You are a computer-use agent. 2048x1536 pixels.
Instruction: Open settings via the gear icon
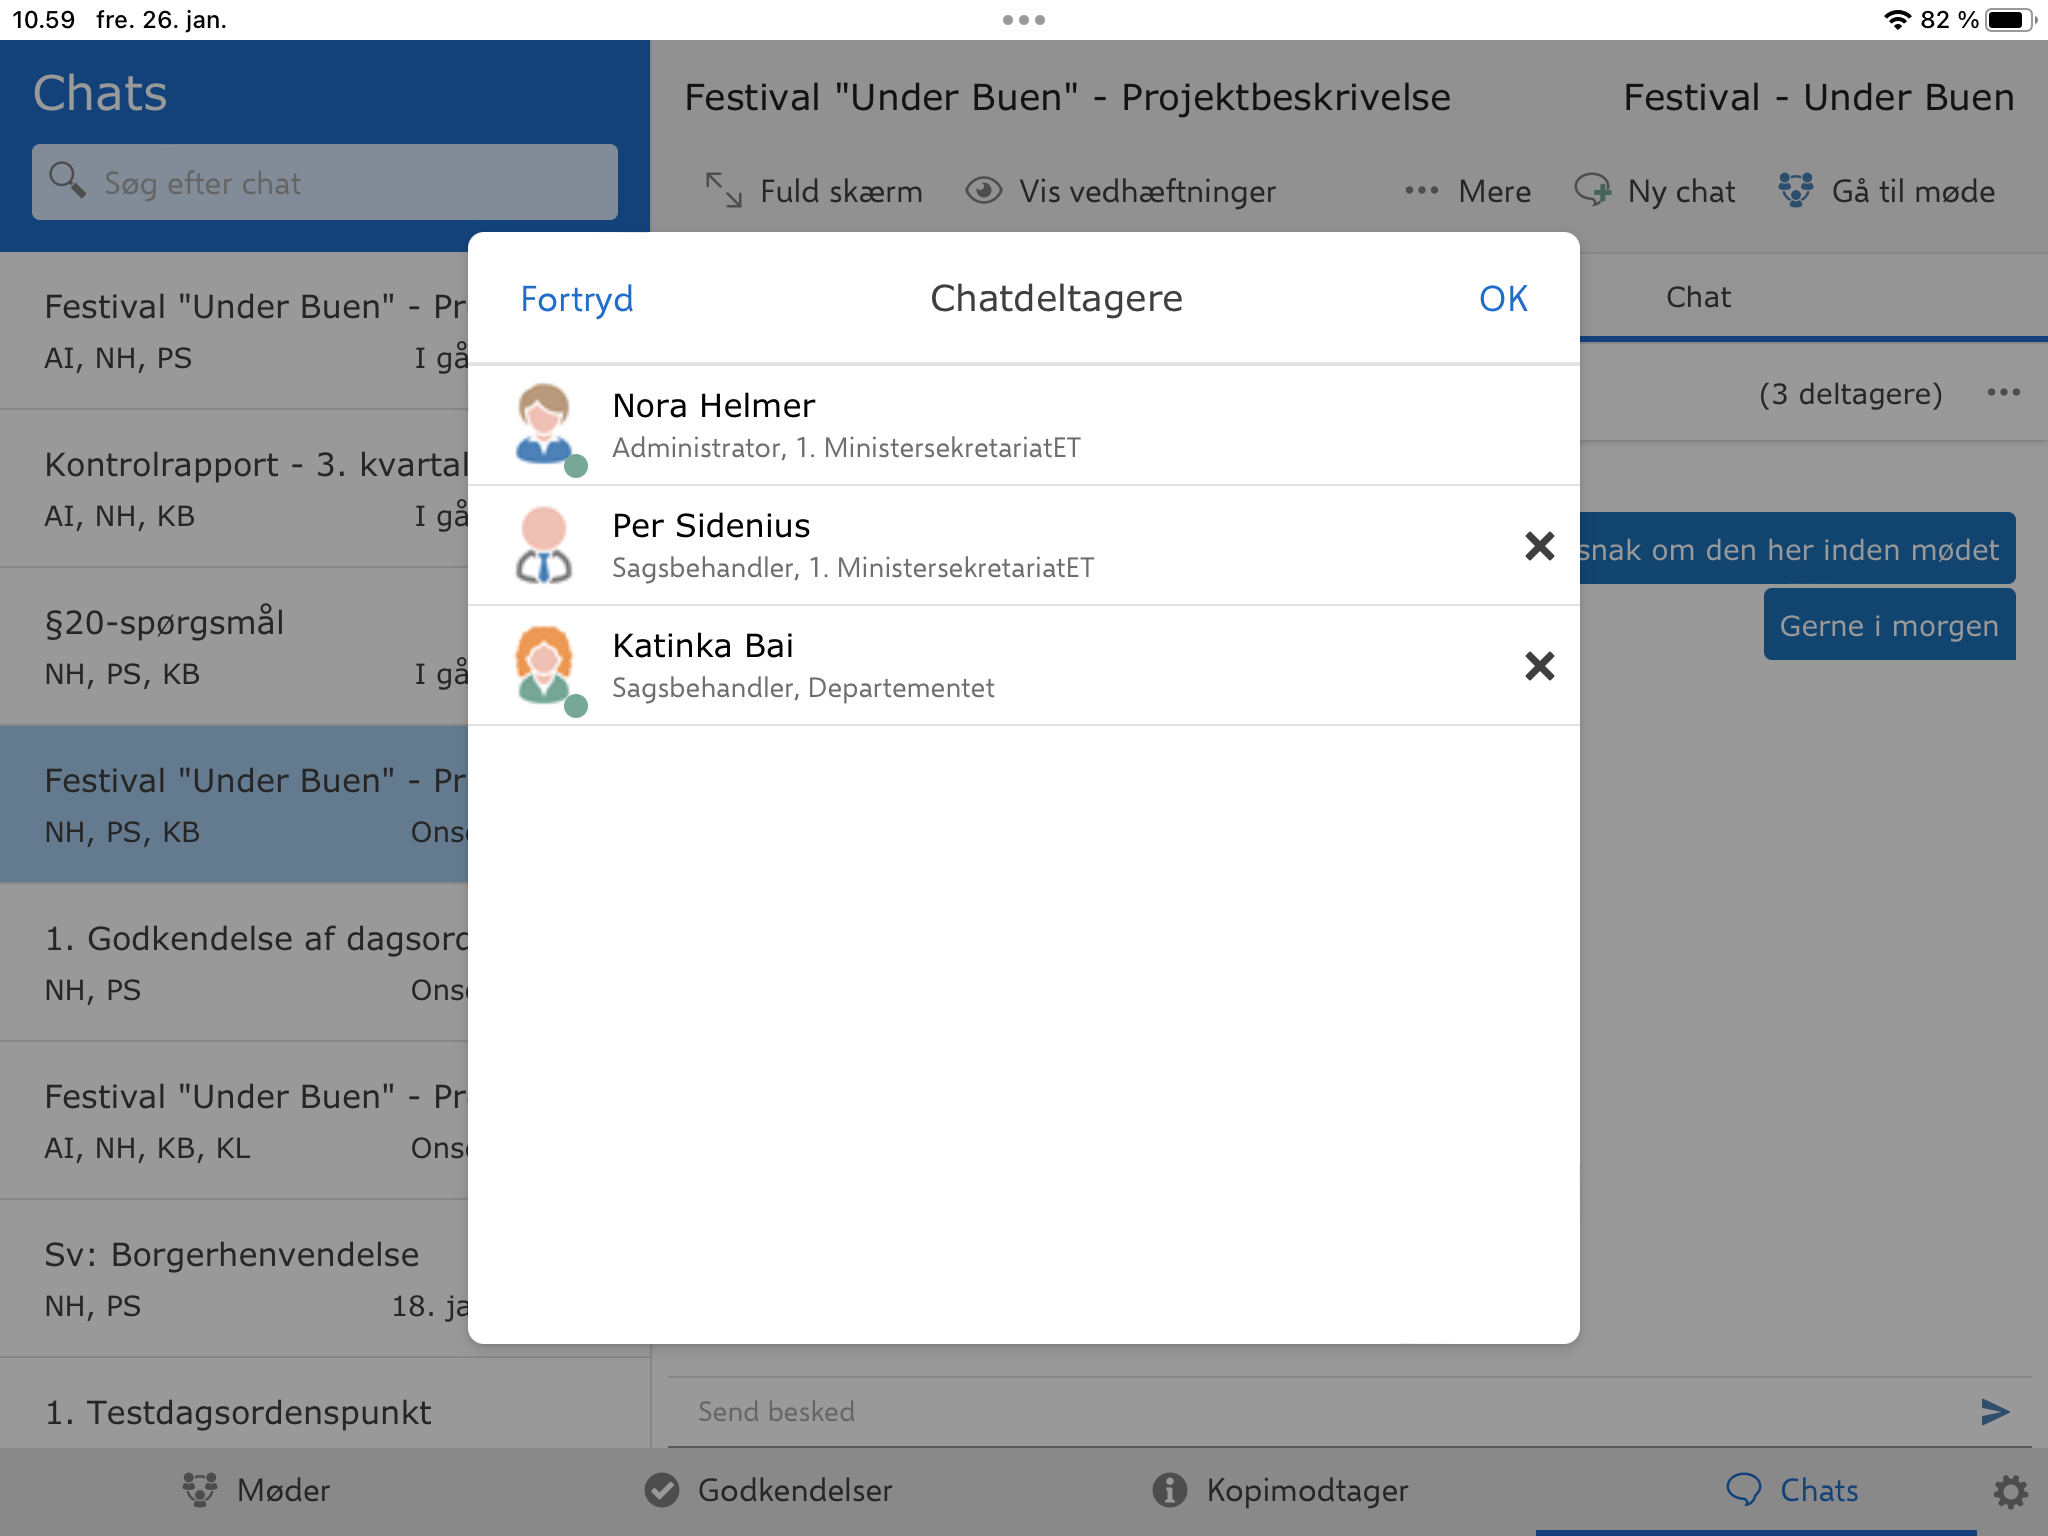[x=2010, y=1491]
